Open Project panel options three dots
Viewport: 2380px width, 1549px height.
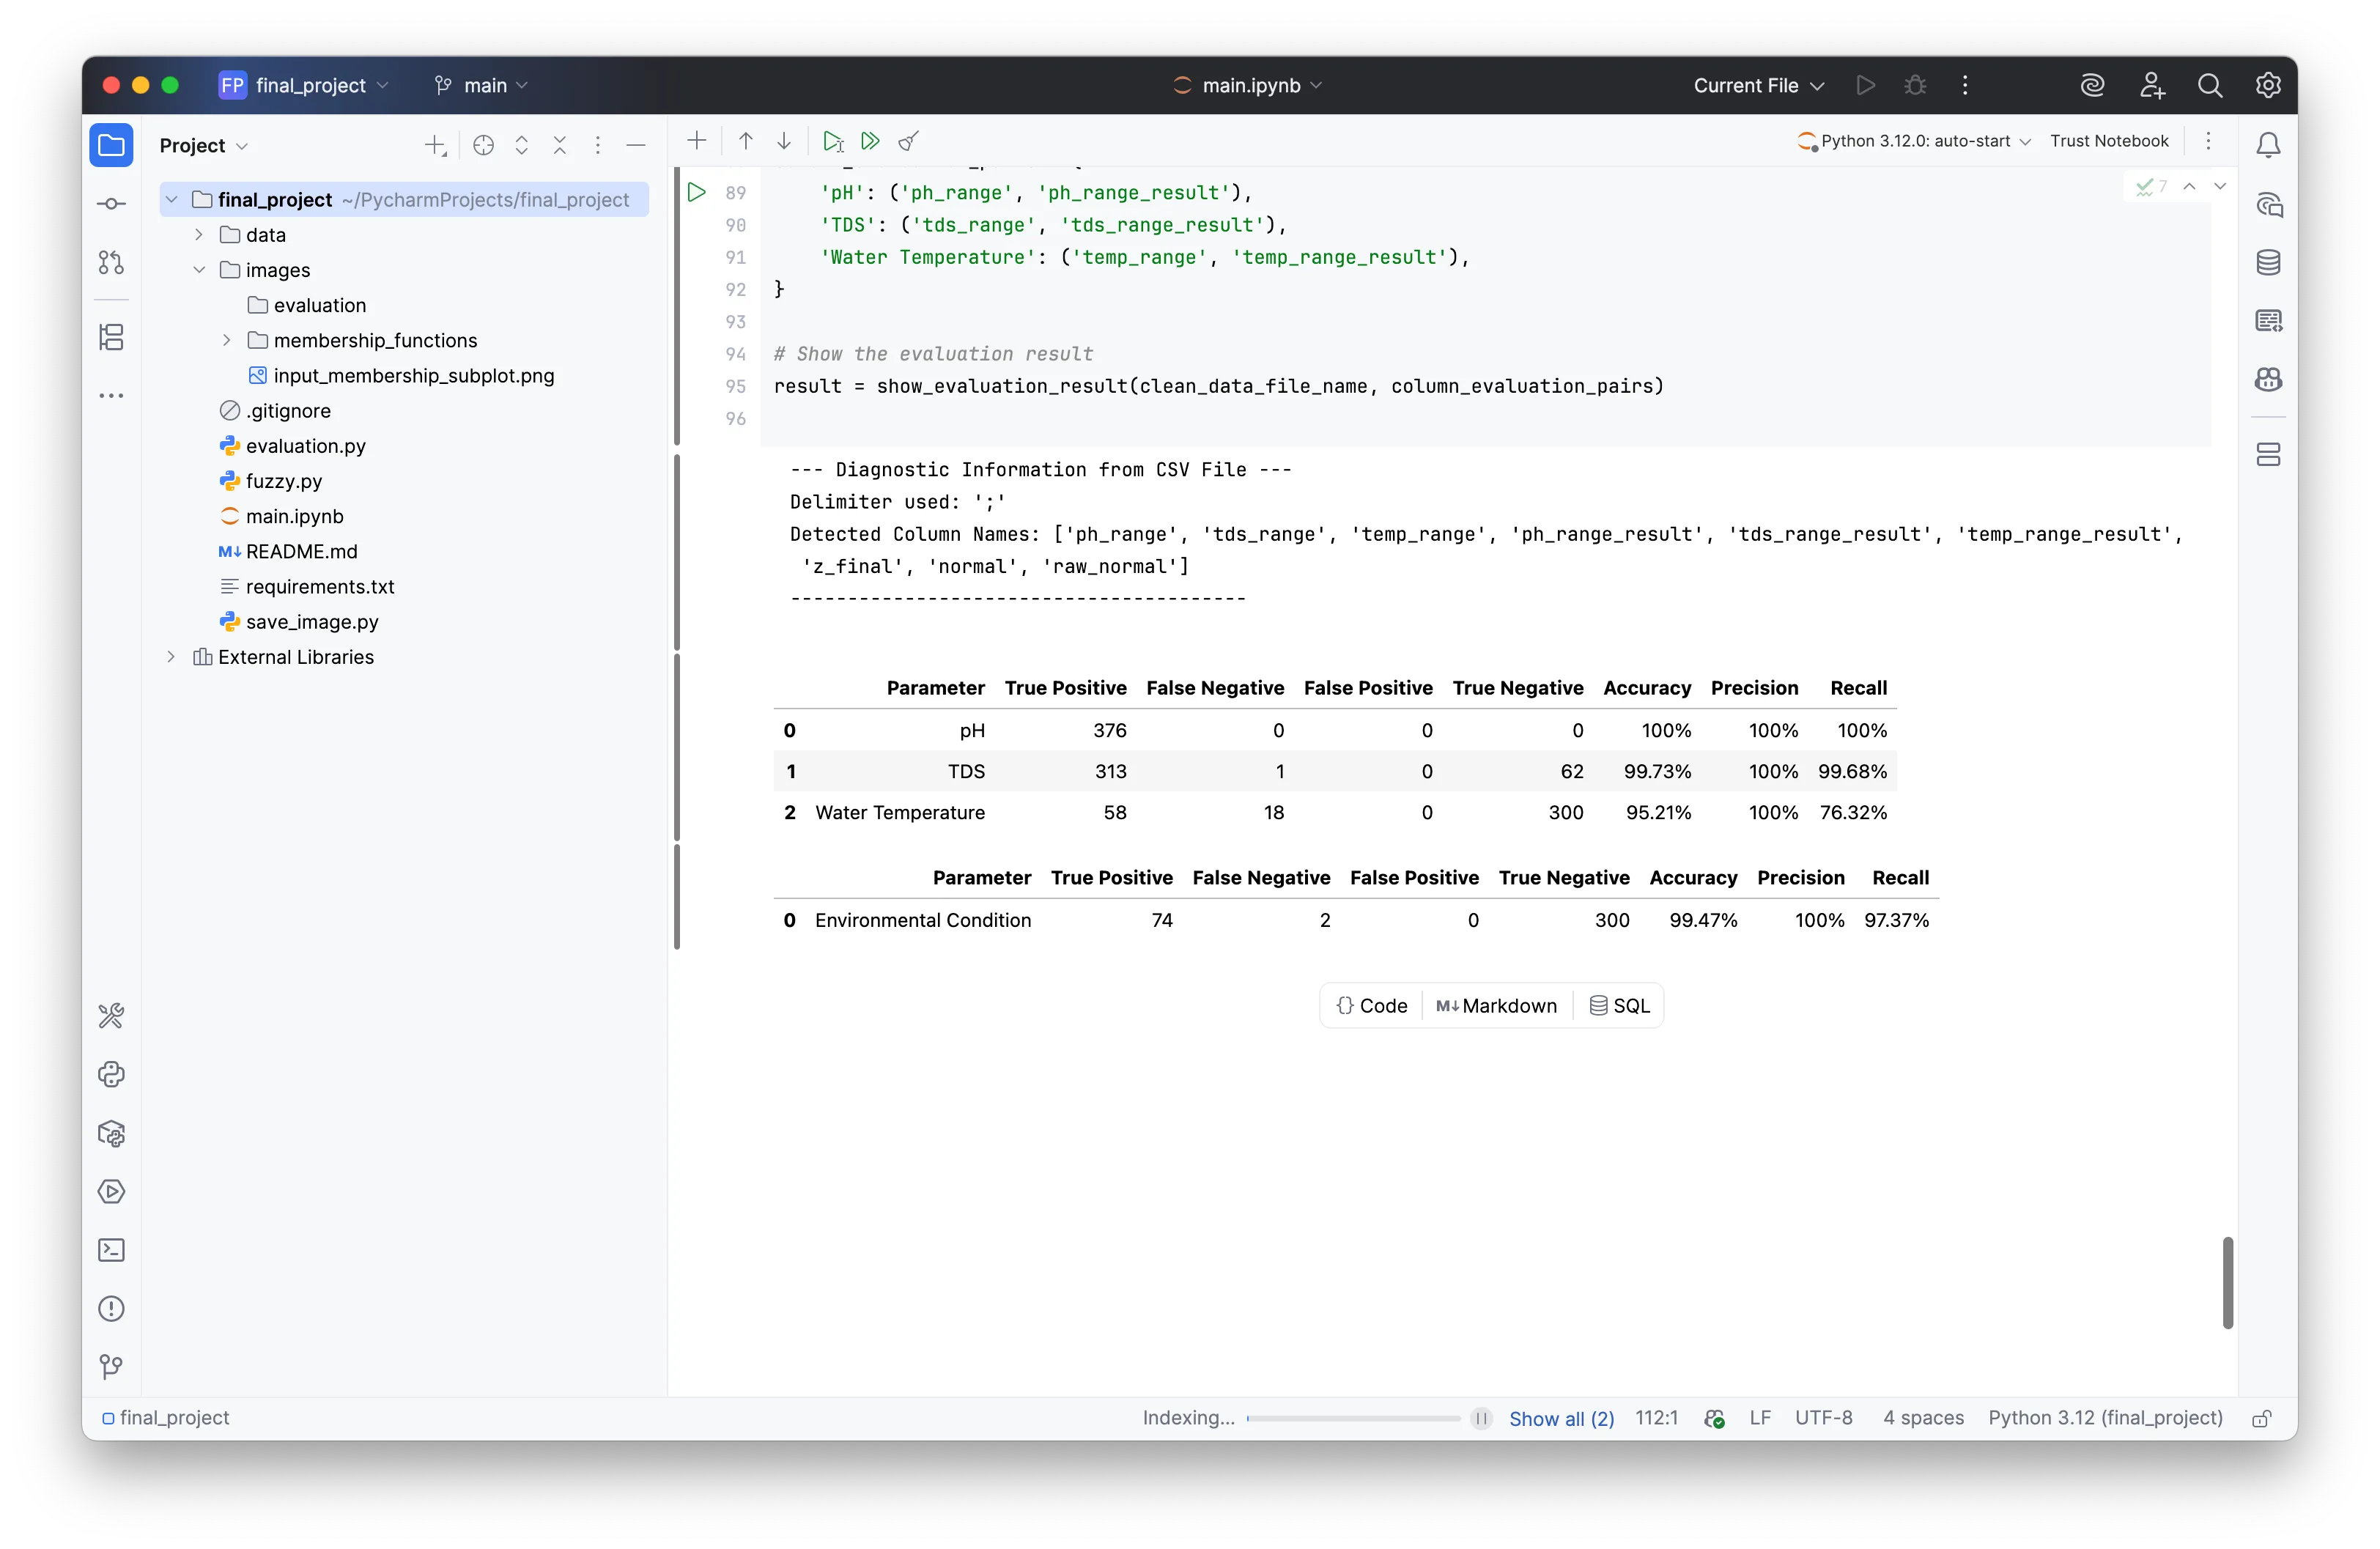[598, 146]
